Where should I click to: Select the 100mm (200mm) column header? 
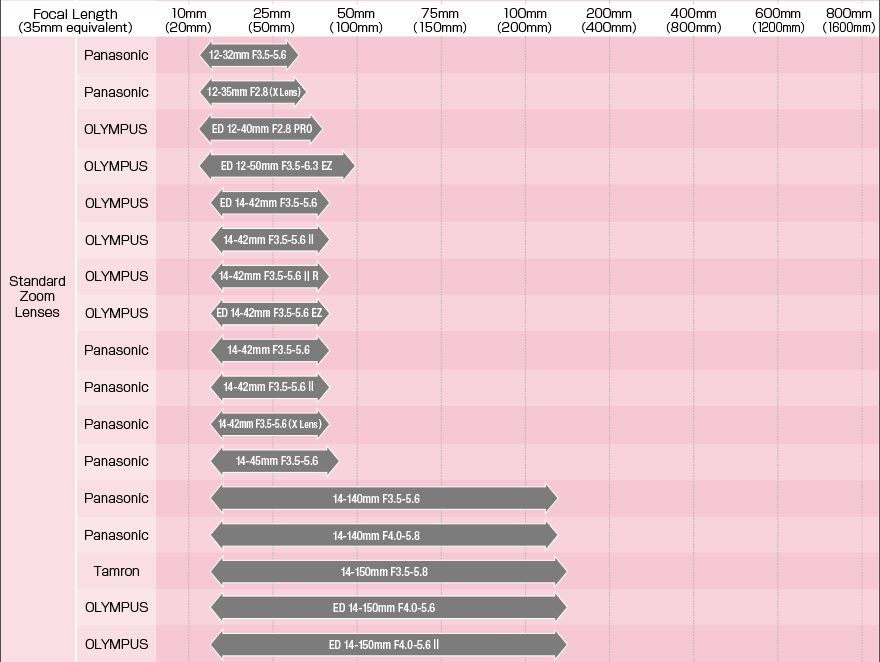(525, 20)
